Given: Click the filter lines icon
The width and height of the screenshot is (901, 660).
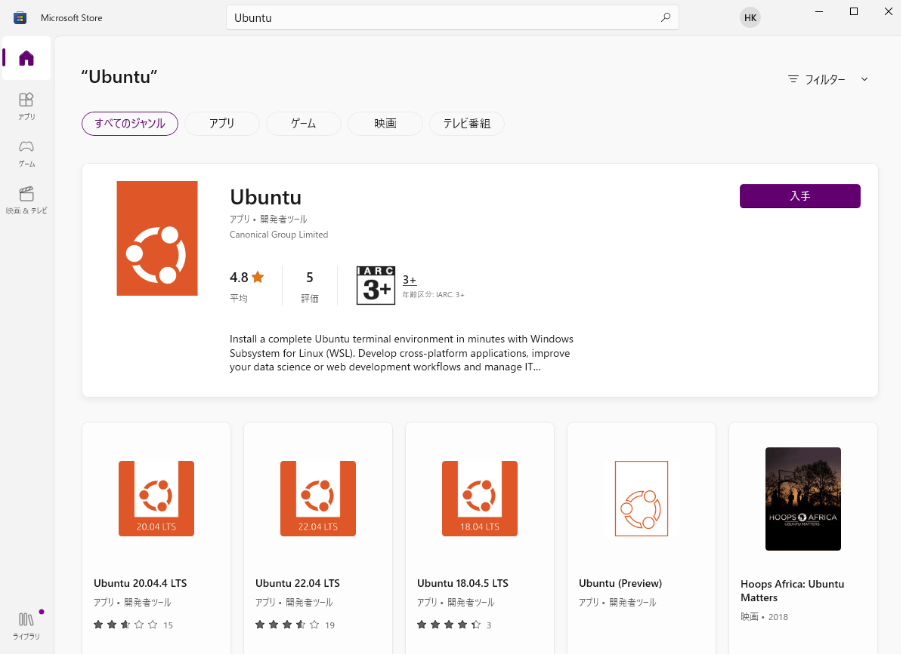Looking at the screenshot, I should pos(793,79).
